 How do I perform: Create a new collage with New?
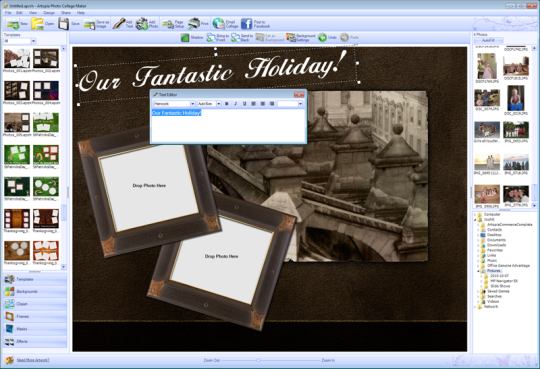[17, 24]
